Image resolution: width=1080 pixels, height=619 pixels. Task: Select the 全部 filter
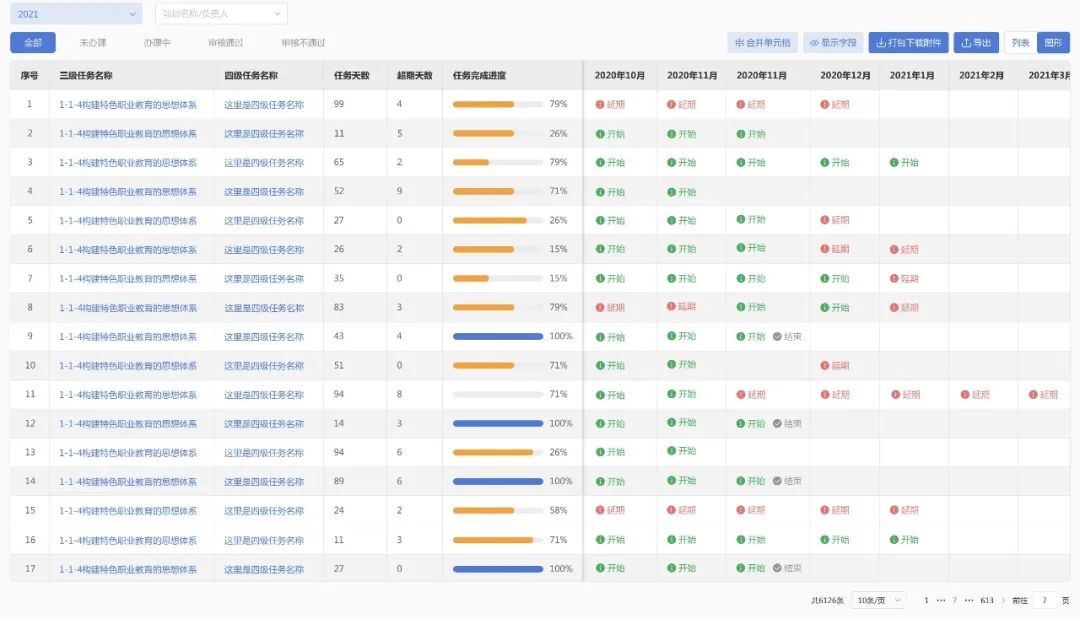tap(33, 43)
